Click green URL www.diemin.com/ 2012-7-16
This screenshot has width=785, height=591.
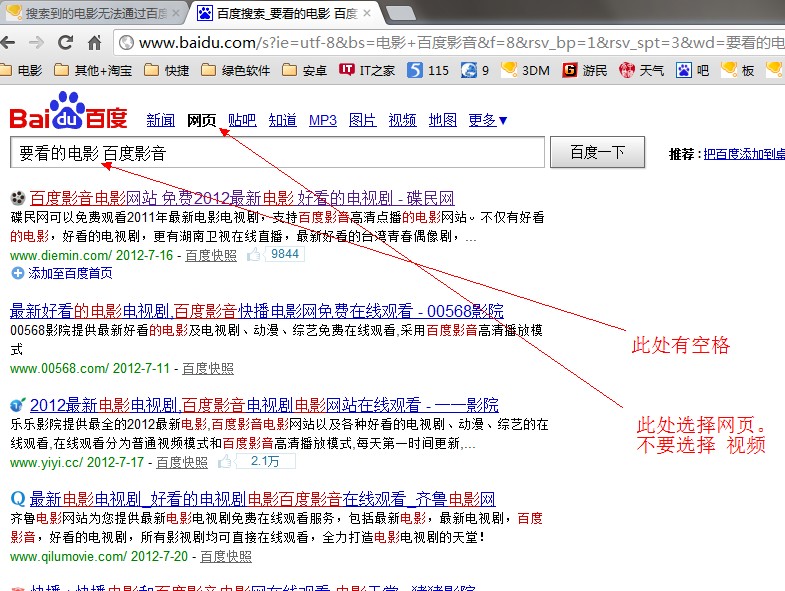pos(91,255)
